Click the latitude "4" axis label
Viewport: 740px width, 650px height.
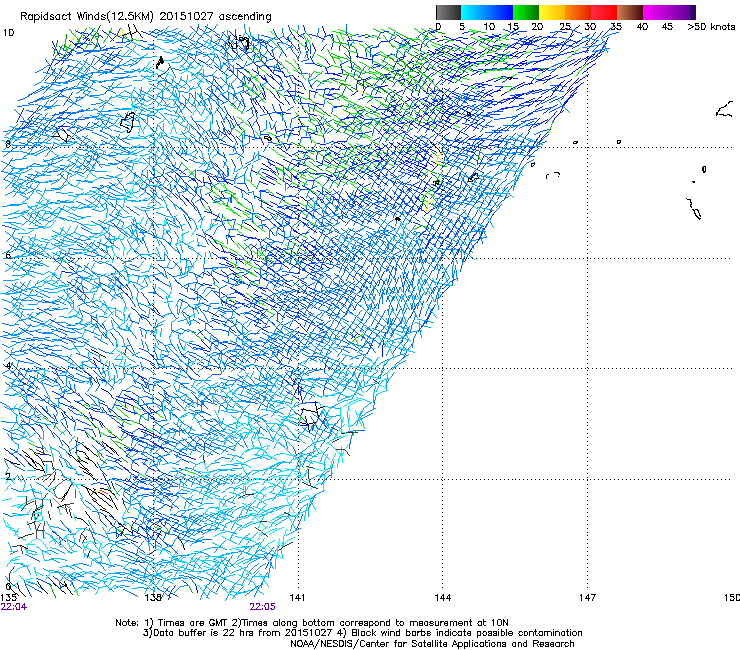pyautogui.click(x=8, y=366)
